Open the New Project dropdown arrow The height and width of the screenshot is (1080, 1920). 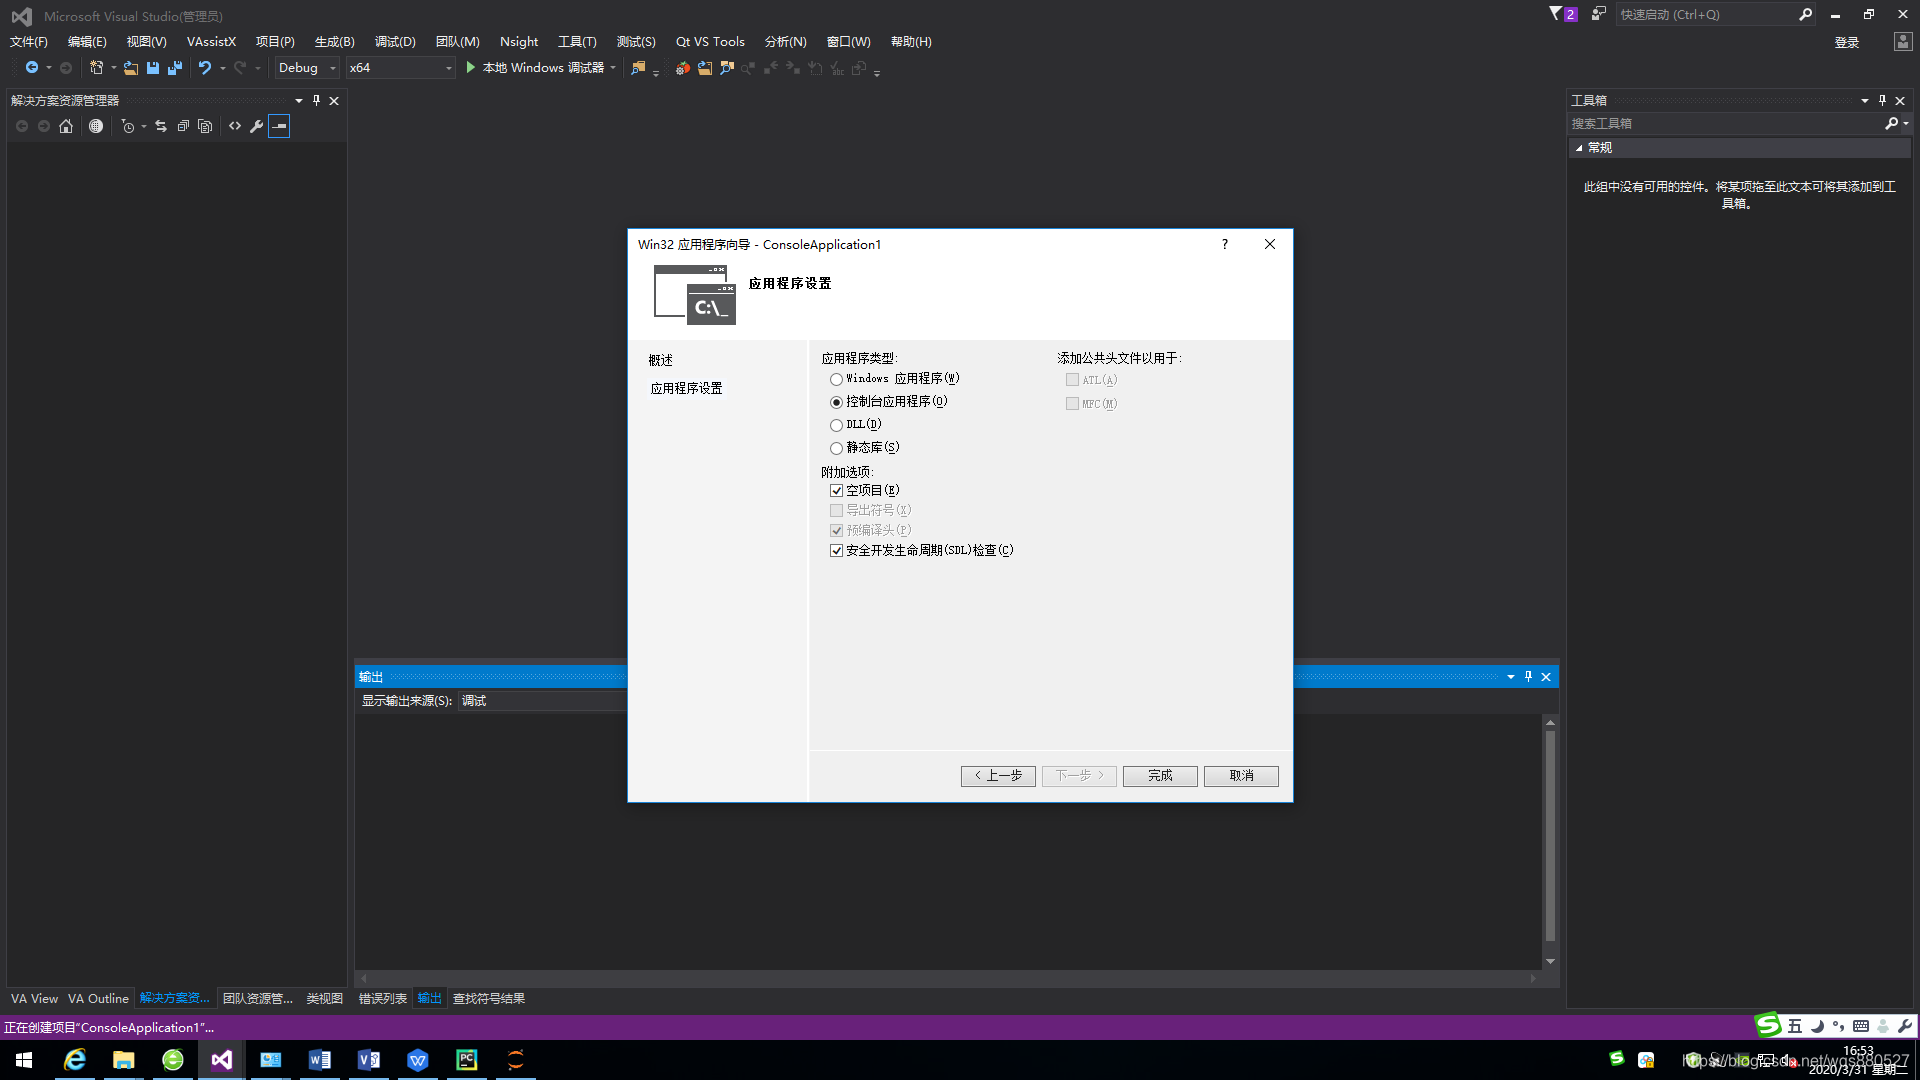pos(113,68)
